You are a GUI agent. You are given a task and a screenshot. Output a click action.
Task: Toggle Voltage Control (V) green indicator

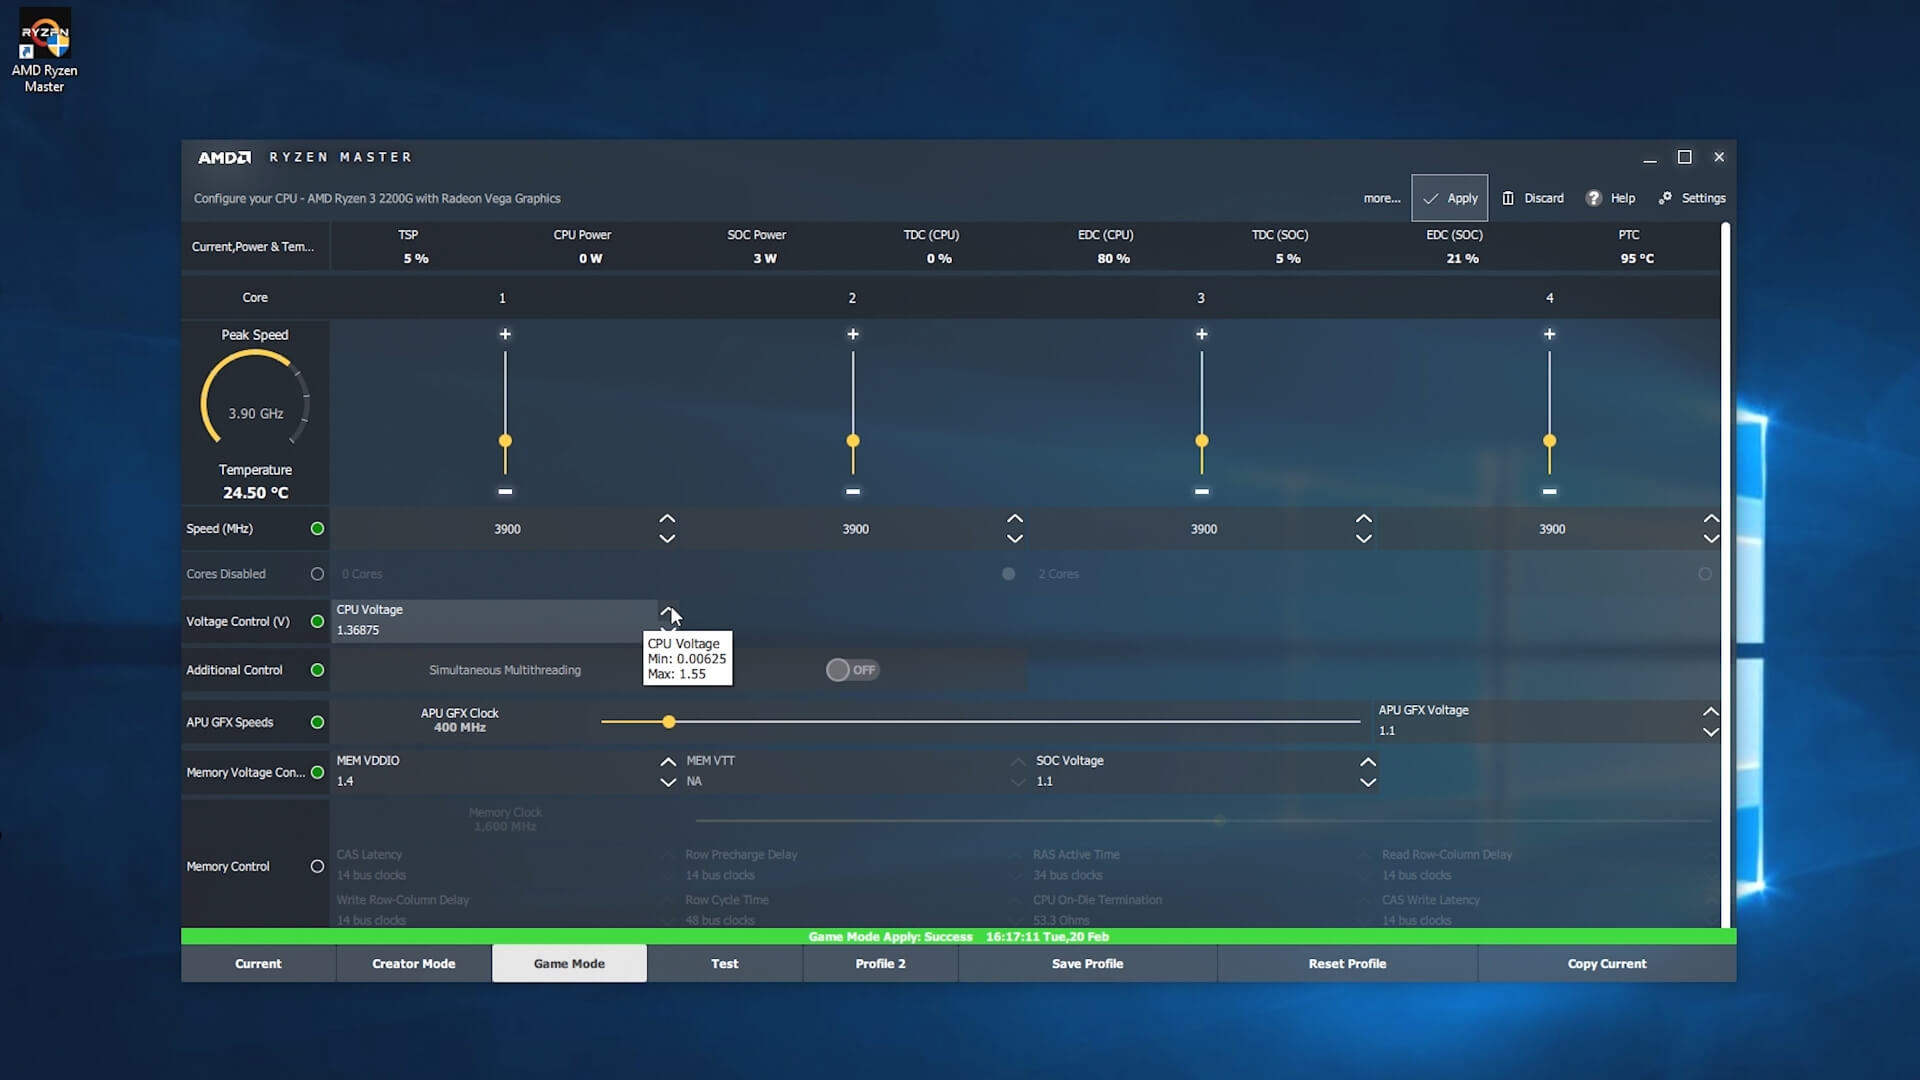point(317,621)
